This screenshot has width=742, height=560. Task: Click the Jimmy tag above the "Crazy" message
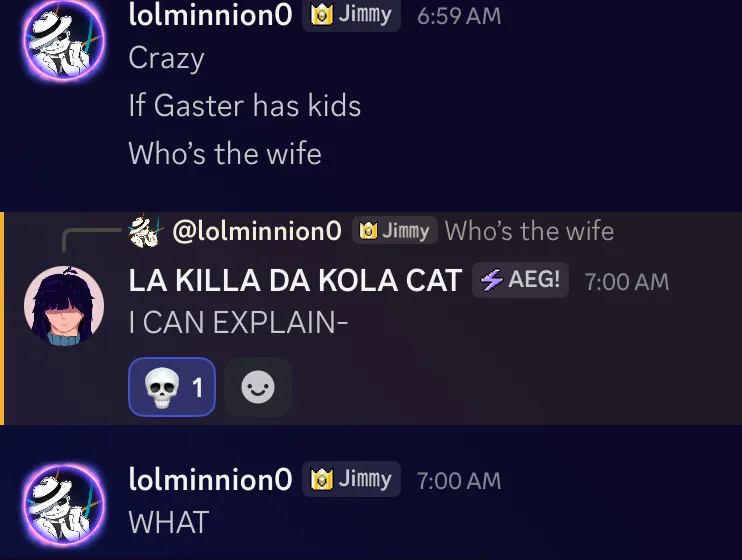(351, 16)
